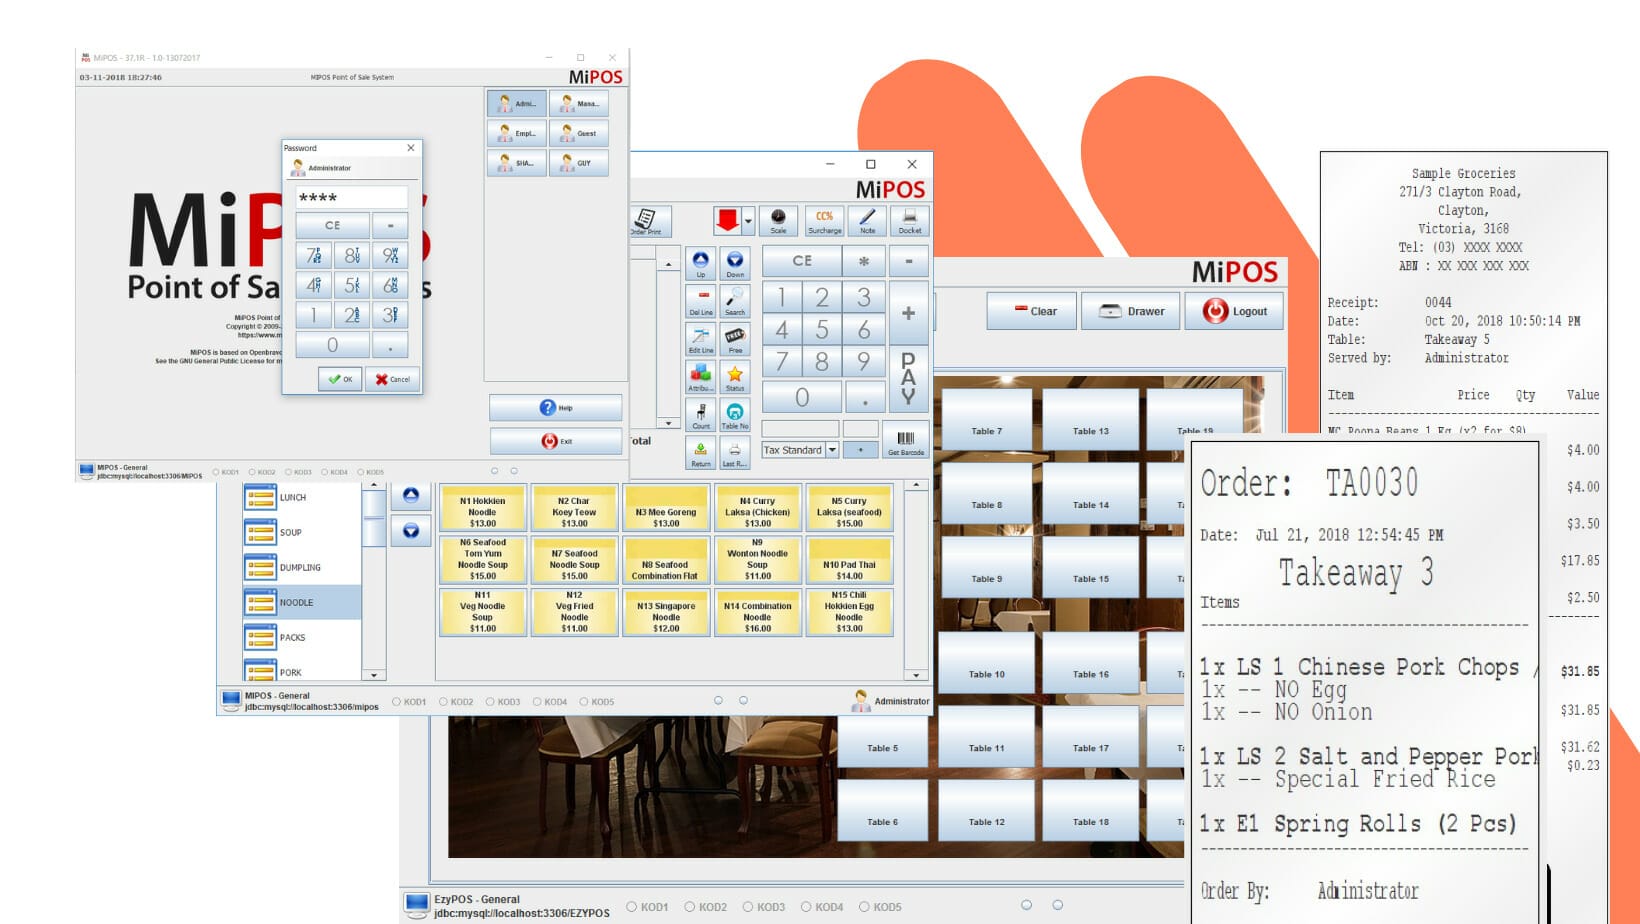Move selection Up in the ticket
The width and height of the screenshot is (1640, 924).
point(701,264)
